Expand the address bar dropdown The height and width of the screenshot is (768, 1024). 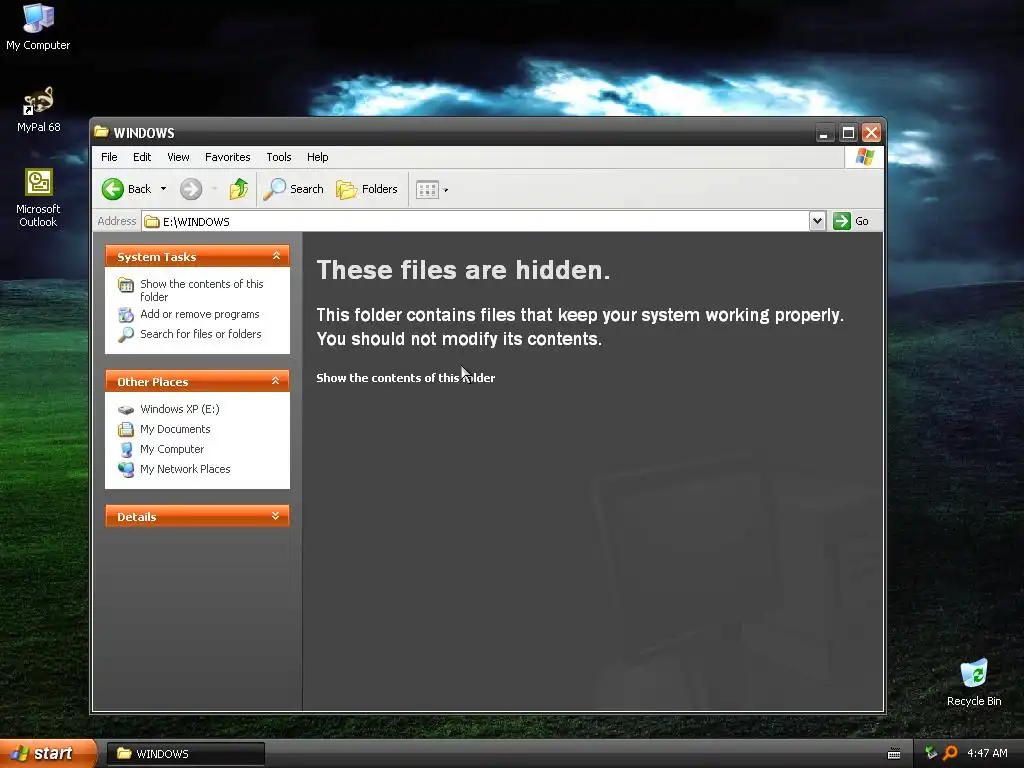pyautogui.click(x=817, y=221)
